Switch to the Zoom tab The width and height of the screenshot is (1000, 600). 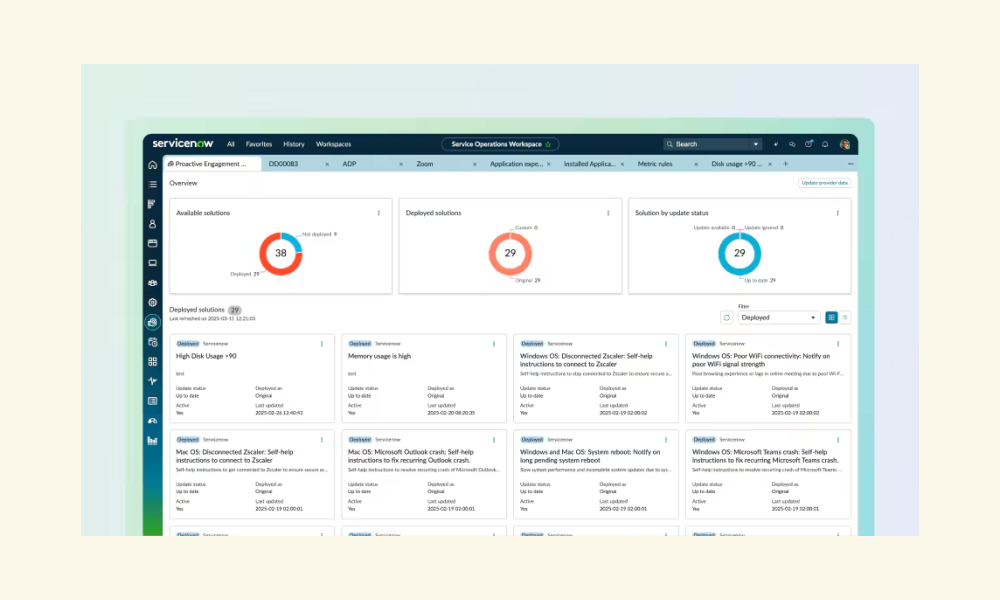pyautogui.click(x=425, y=164)
